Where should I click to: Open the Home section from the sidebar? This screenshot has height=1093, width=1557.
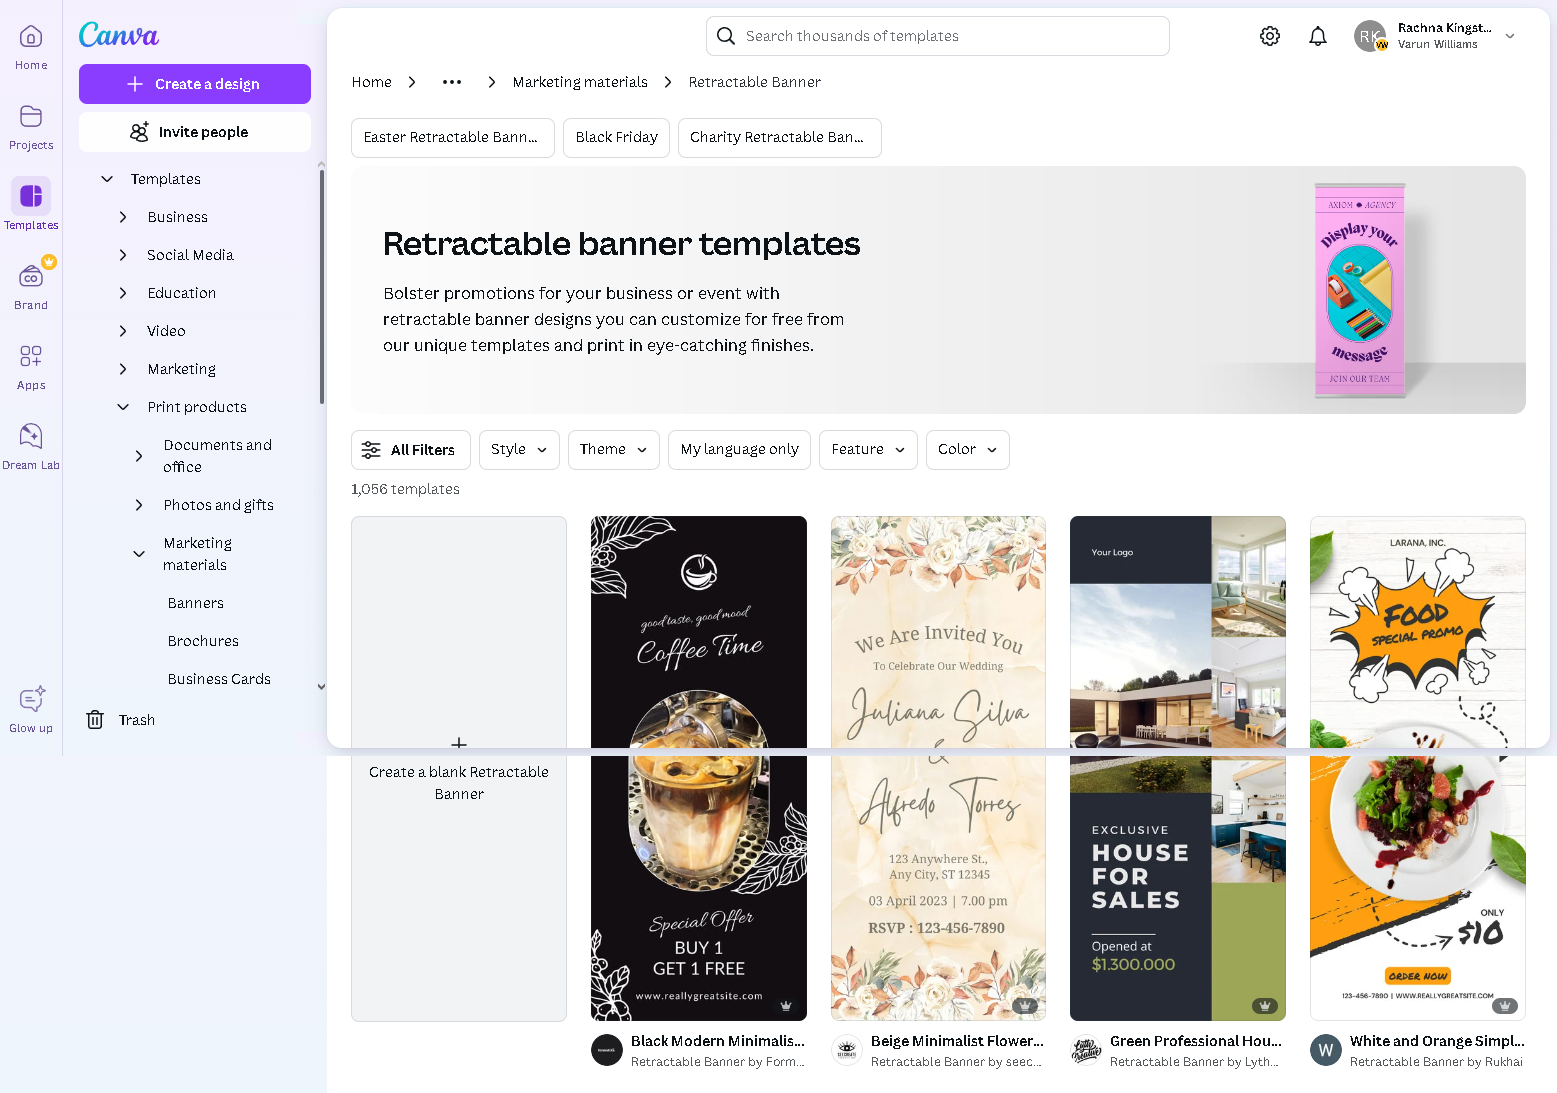tap(30, 45)
